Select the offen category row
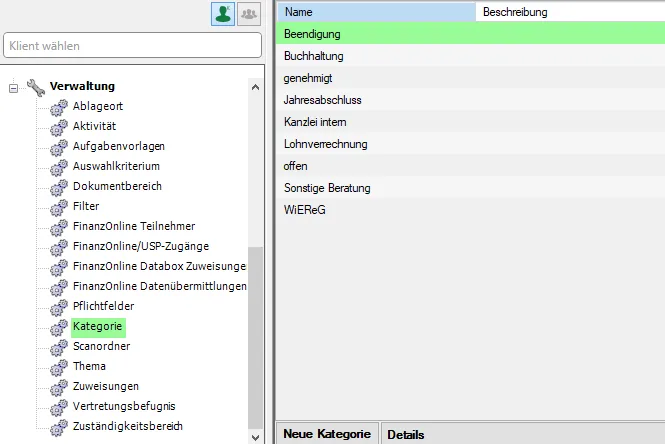Screen dimensions: 665x444 (x=470, y=166)
